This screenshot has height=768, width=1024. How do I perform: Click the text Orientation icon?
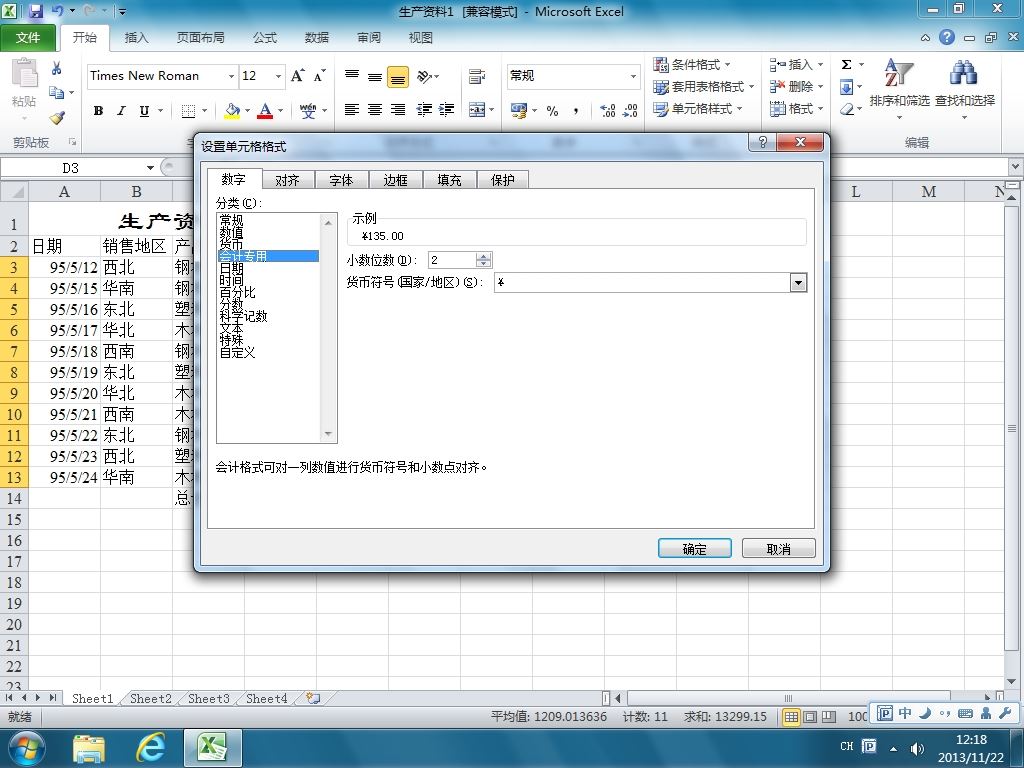tap(425, 76)
